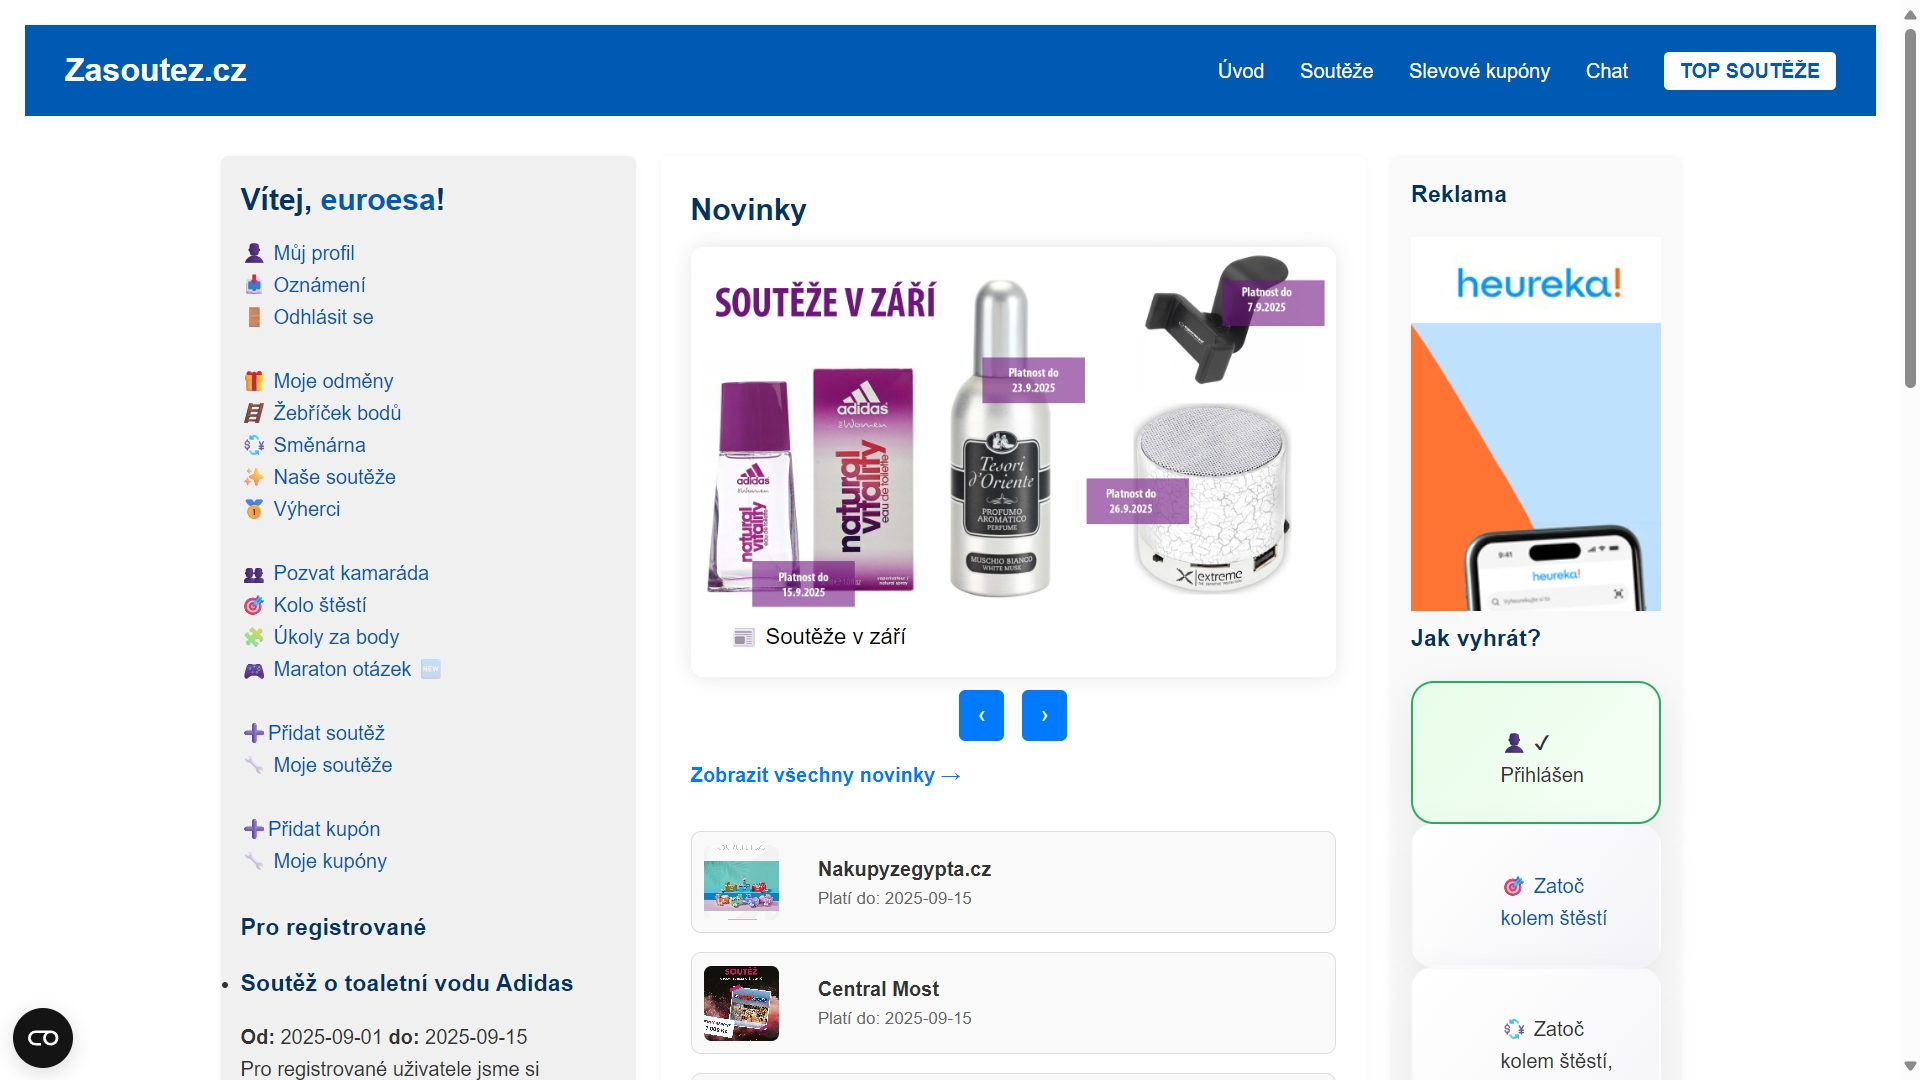1920x1080 pixels.
Task: Click Odhlásit se to log out
Action: pos(323,317)
